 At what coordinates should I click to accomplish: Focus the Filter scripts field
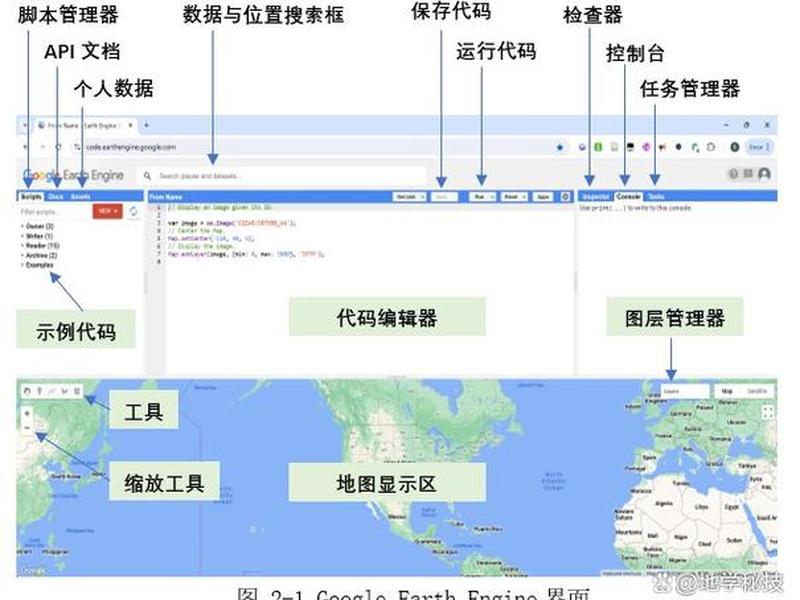[x=54, y=211]
